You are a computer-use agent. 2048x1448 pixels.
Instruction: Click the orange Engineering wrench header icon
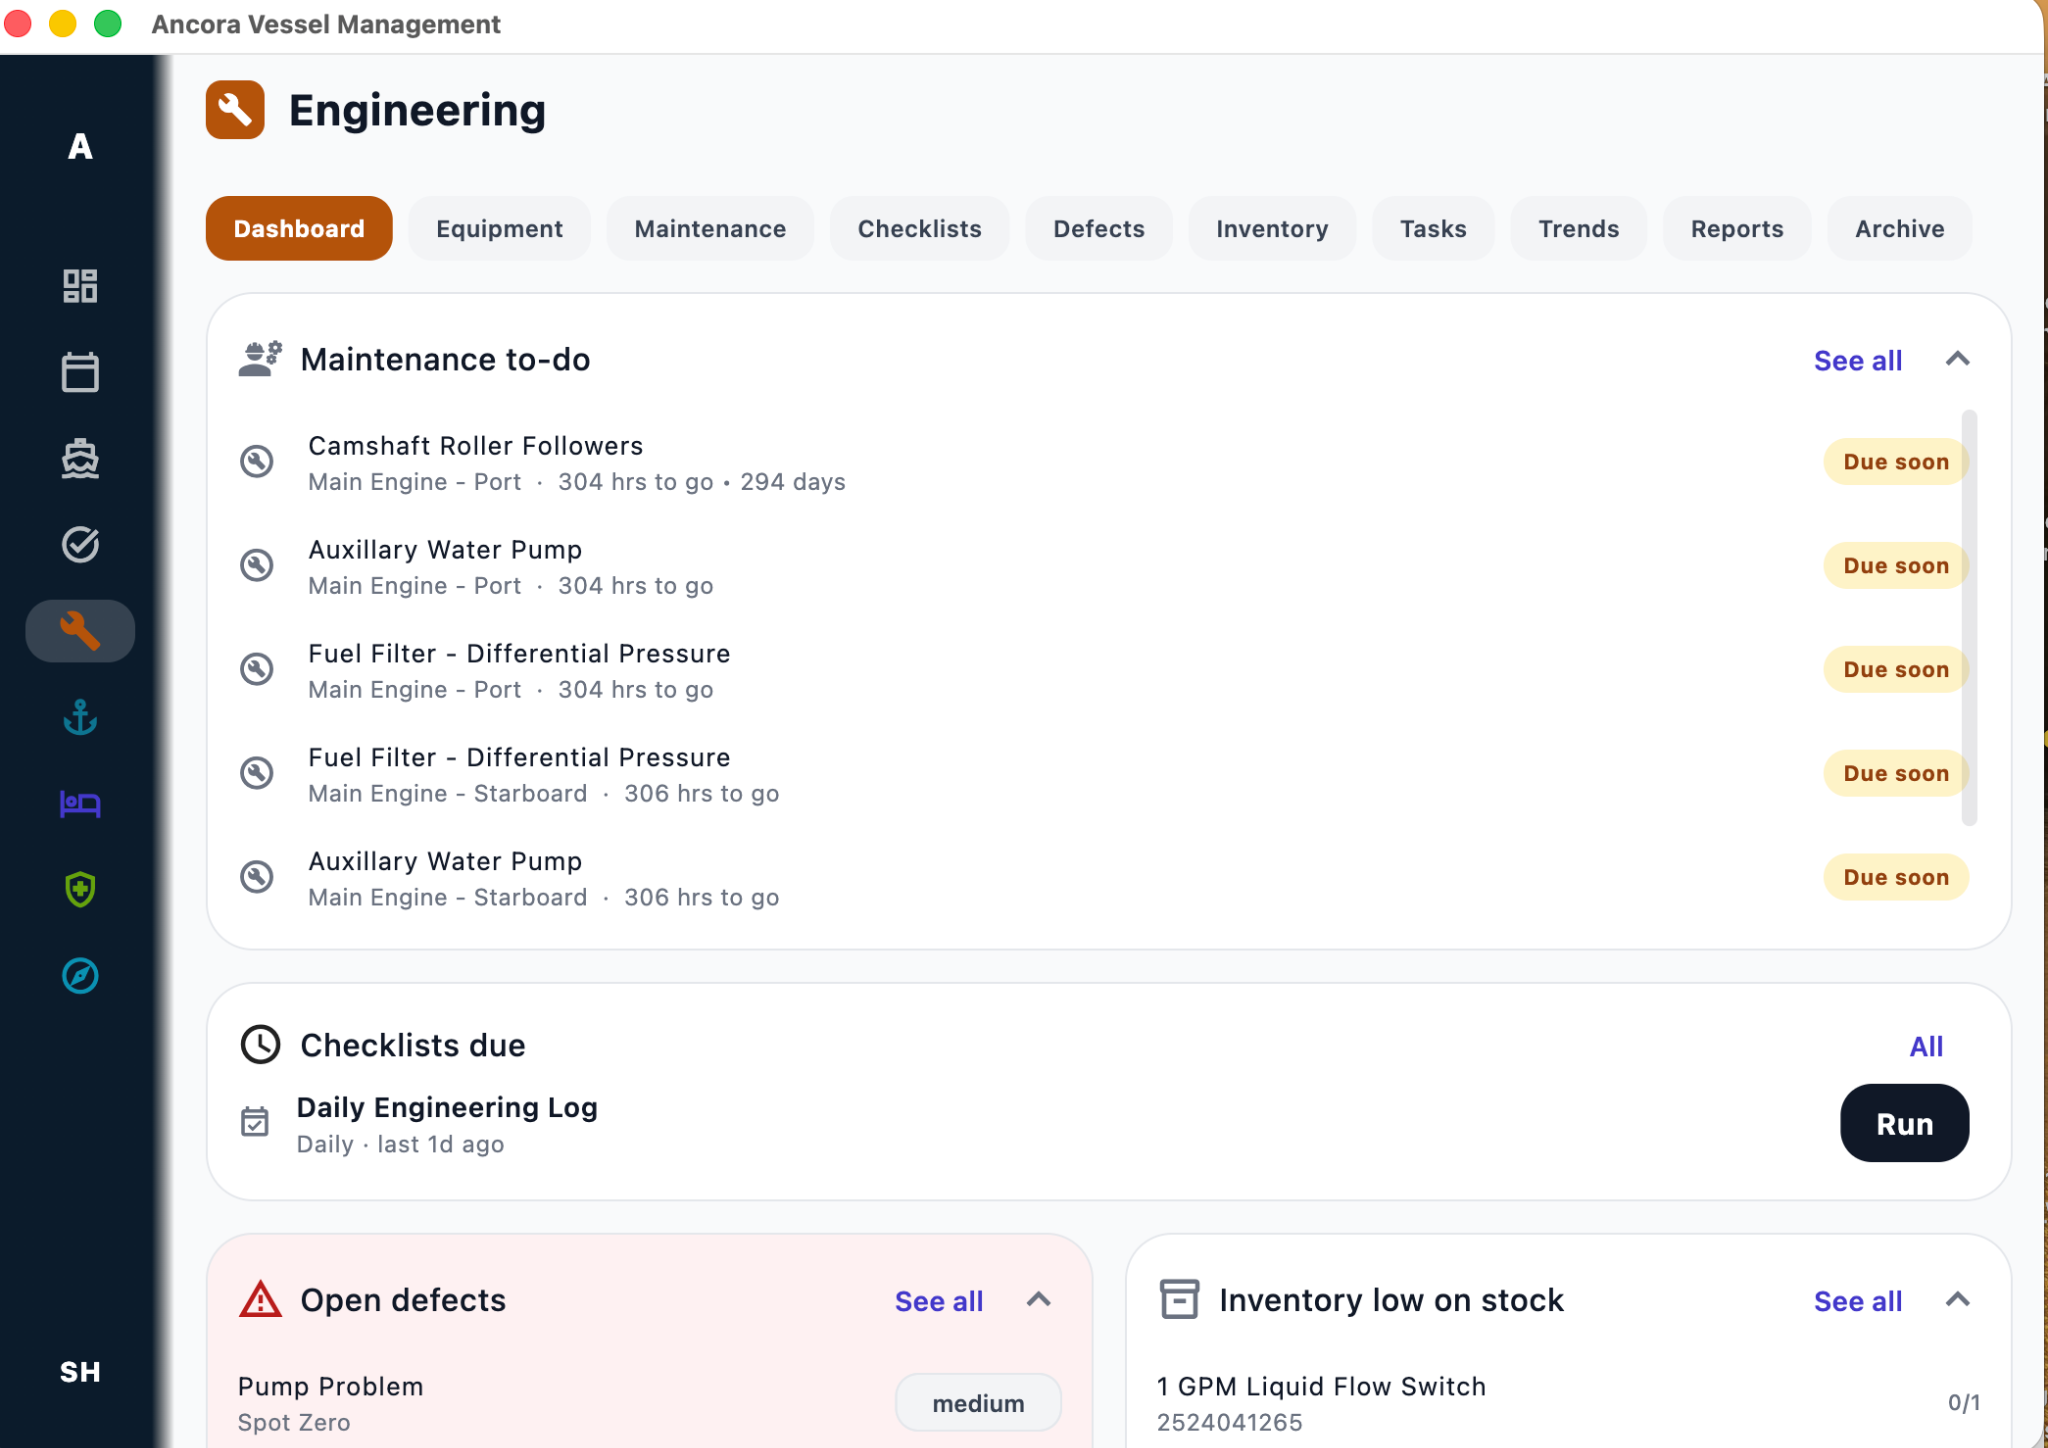(x=235, y=110)
